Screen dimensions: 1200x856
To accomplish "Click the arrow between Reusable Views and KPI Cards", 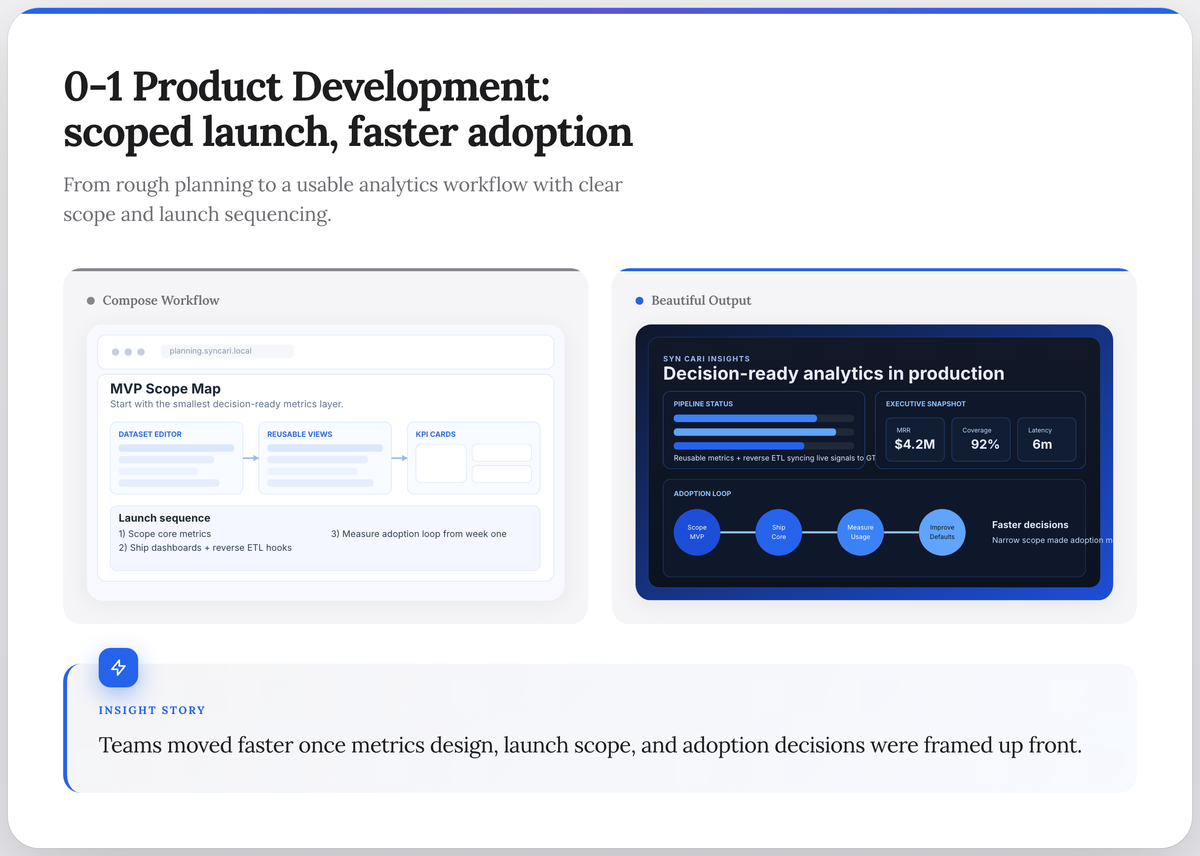I will pos(399,457).
